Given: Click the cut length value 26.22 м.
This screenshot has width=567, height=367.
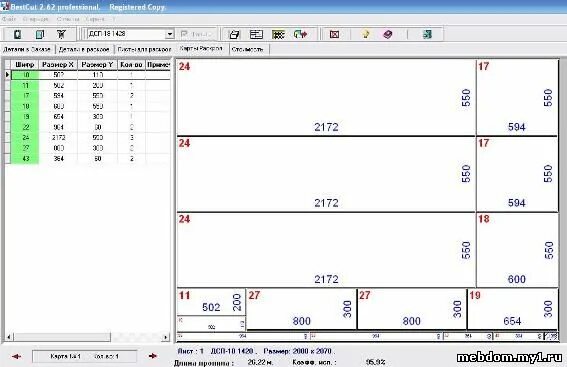Looking at the screenshot, I should coord(261,362).
